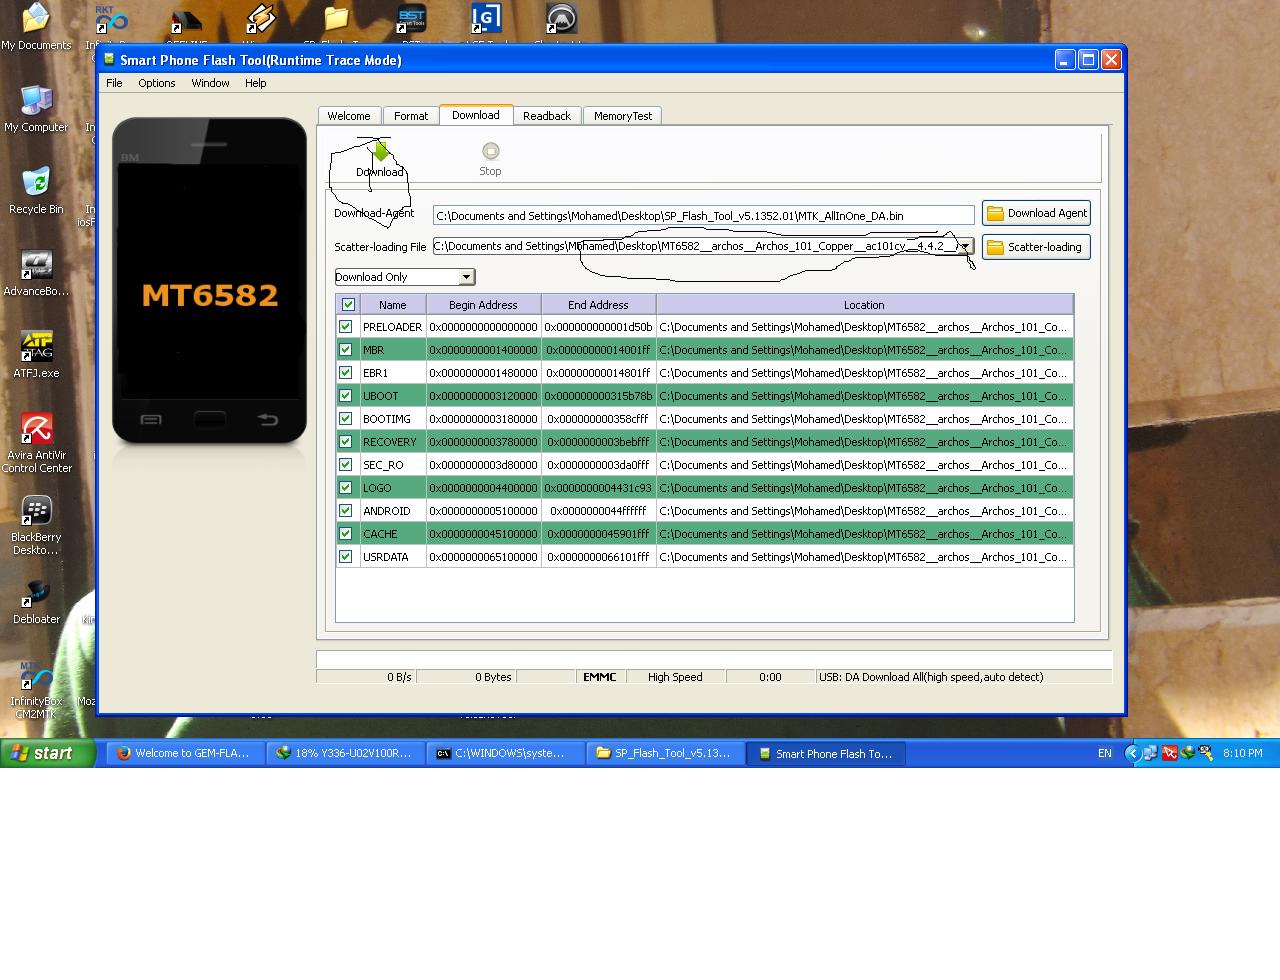Image resolution: width=1280 pixels, height=980 pixels.
Task: Show hidden tray icons with the arrow
Action: (x=1133, y=753)
